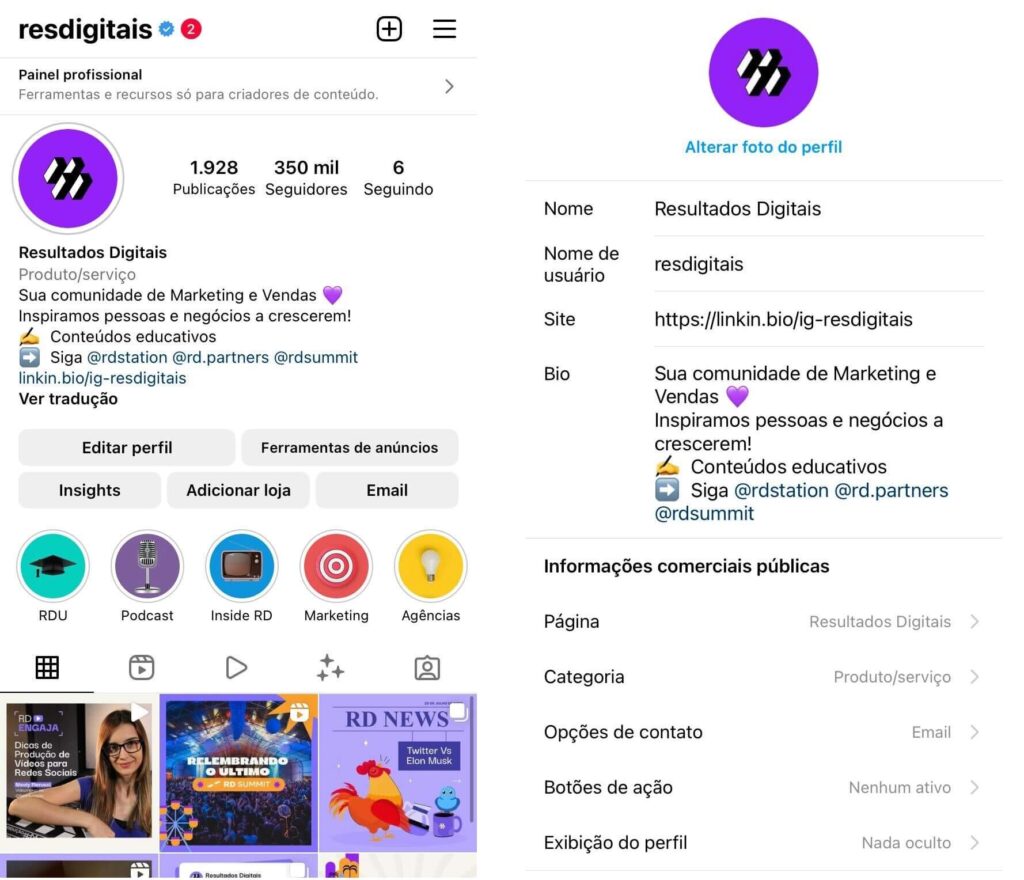
Task: Expand the Painel profissional chevron
Action: tap(449, 86)
